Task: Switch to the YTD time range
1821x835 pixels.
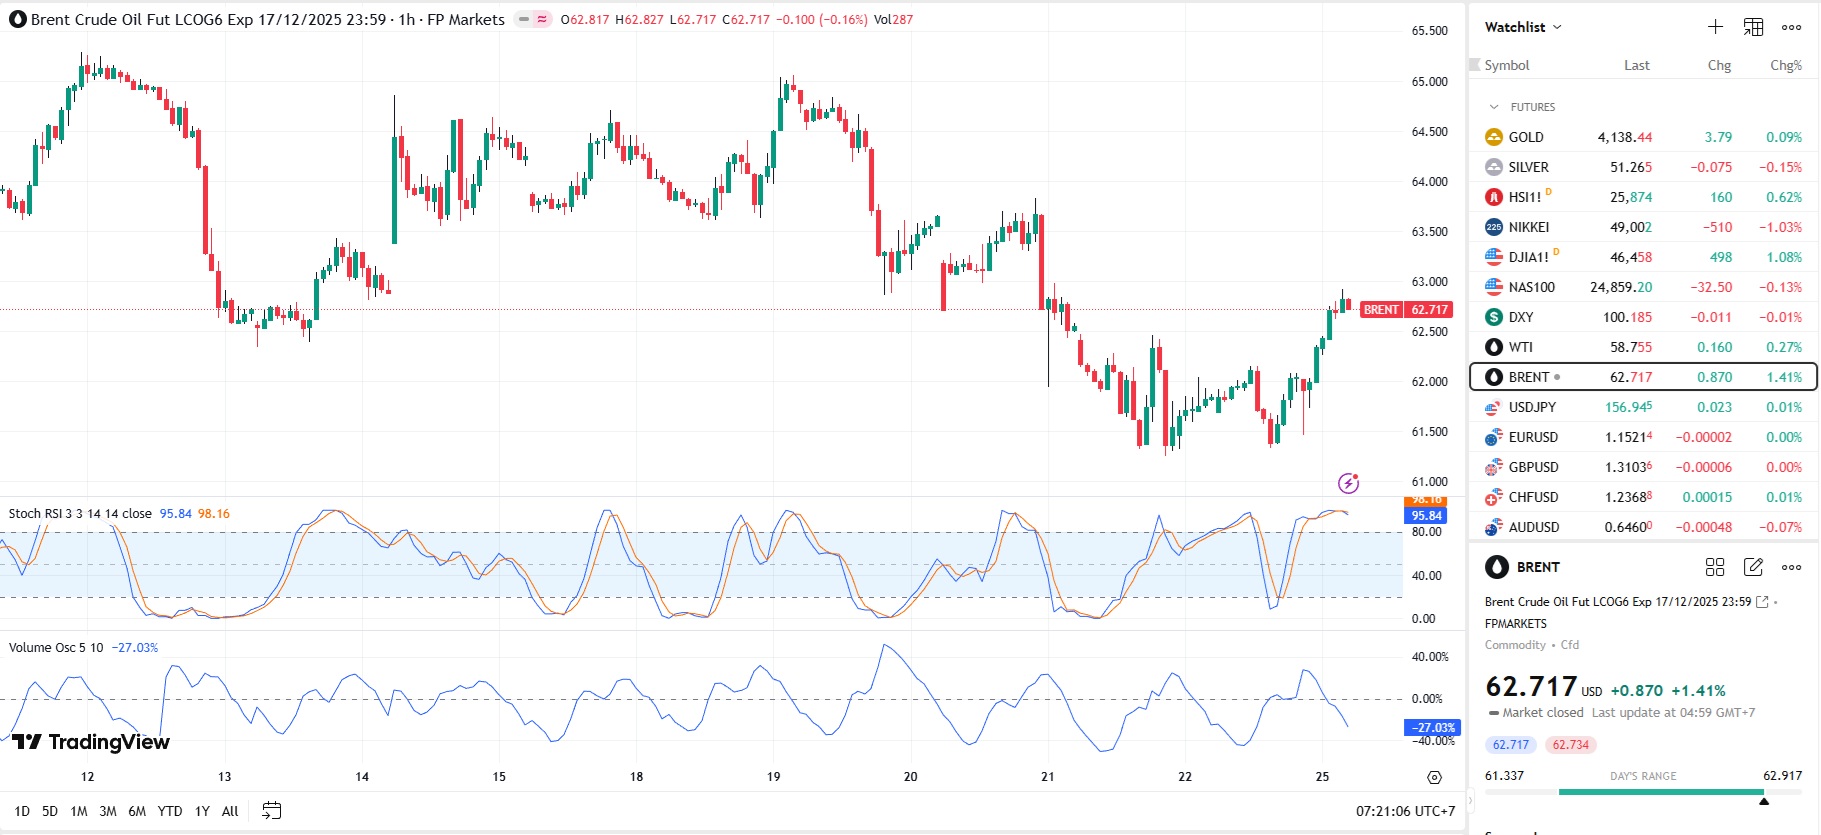Action: coord(170,811)
